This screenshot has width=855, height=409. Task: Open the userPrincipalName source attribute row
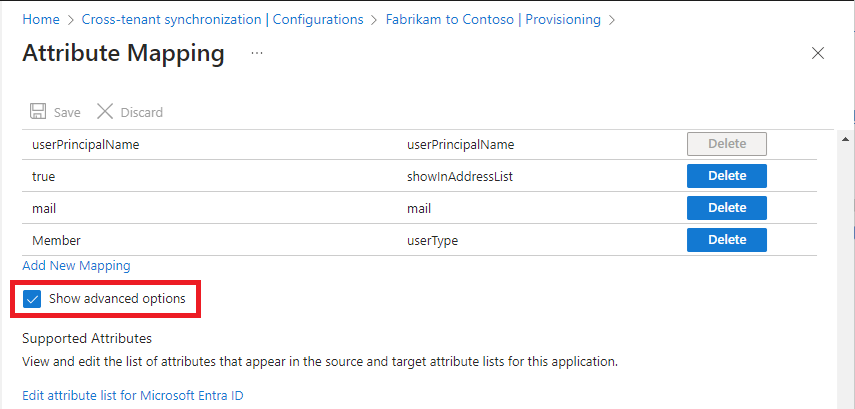(x=85, y=144)
